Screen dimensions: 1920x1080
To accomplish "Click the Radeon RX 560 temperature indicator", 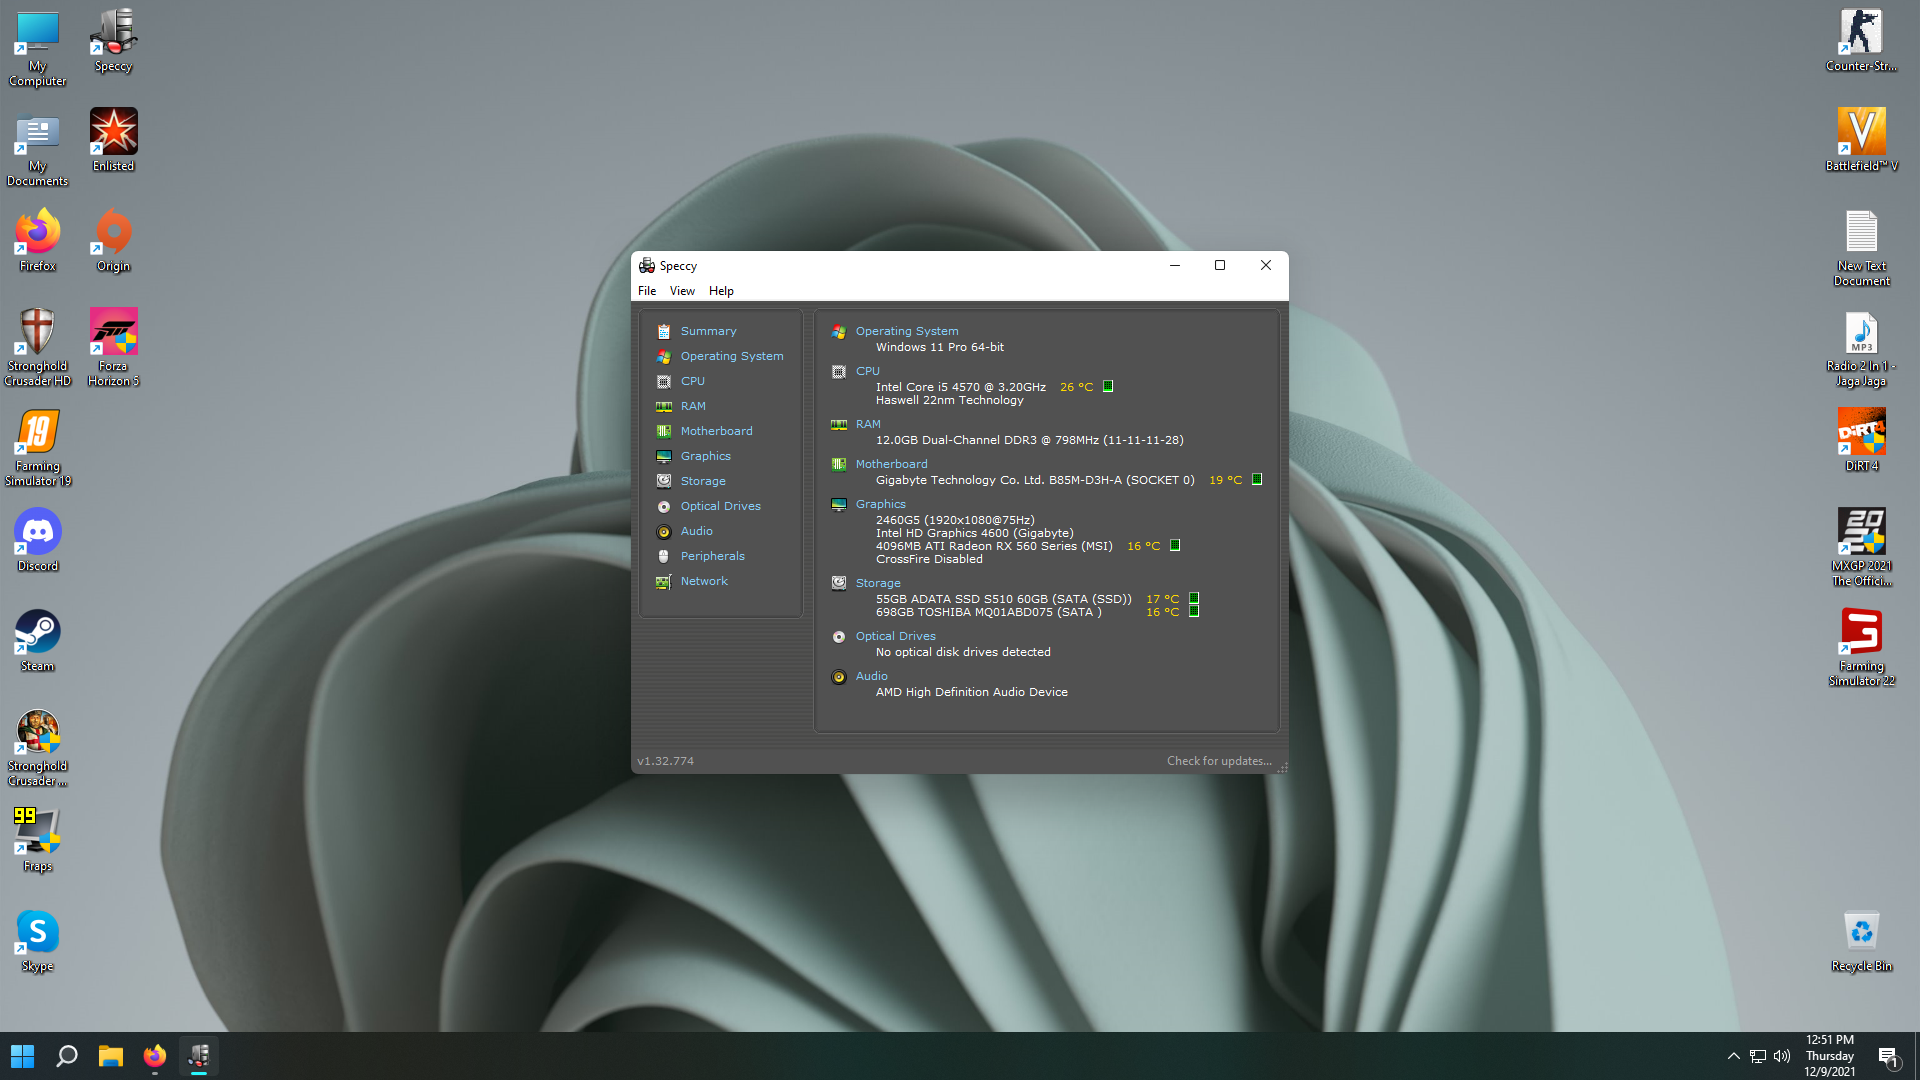I will 1175,545.
